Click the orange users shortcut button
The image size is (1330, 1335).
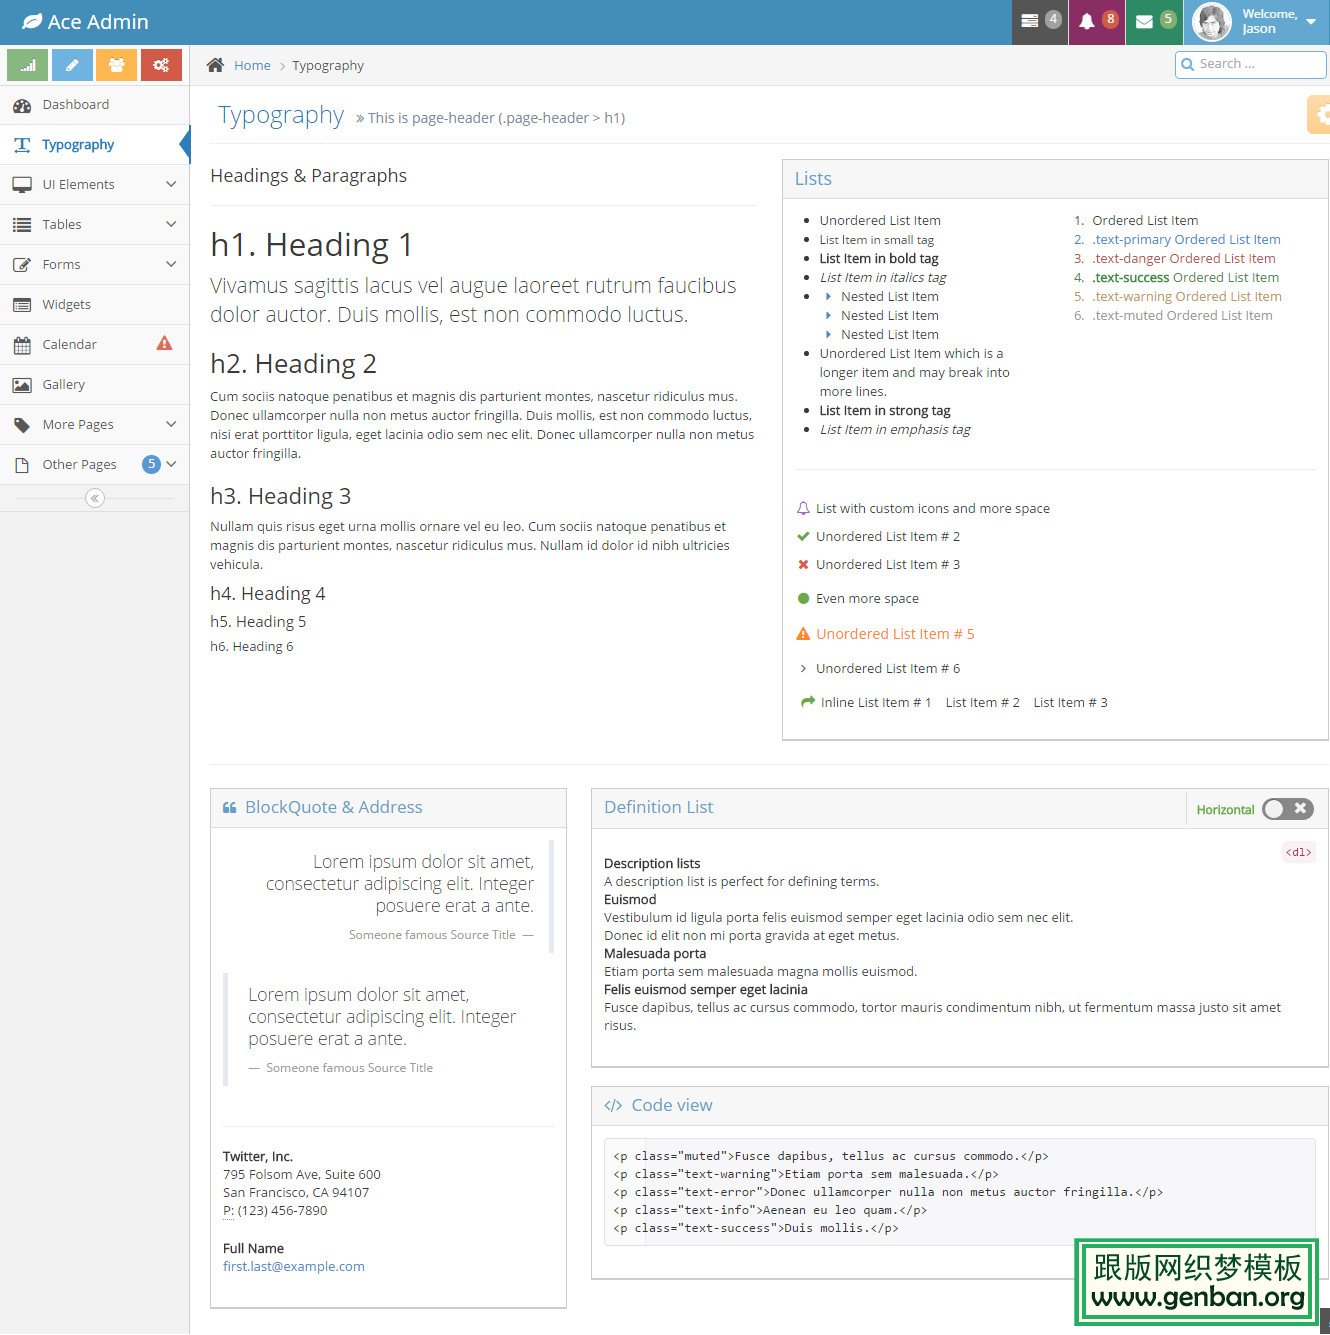tap(116, 65)
